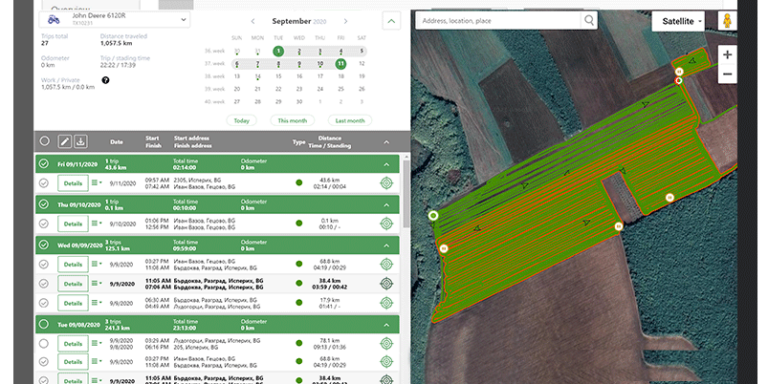Click the green start marker on map
Image resolution: width=768 pixels, height=384 pixels.
(x=432, y=216)
